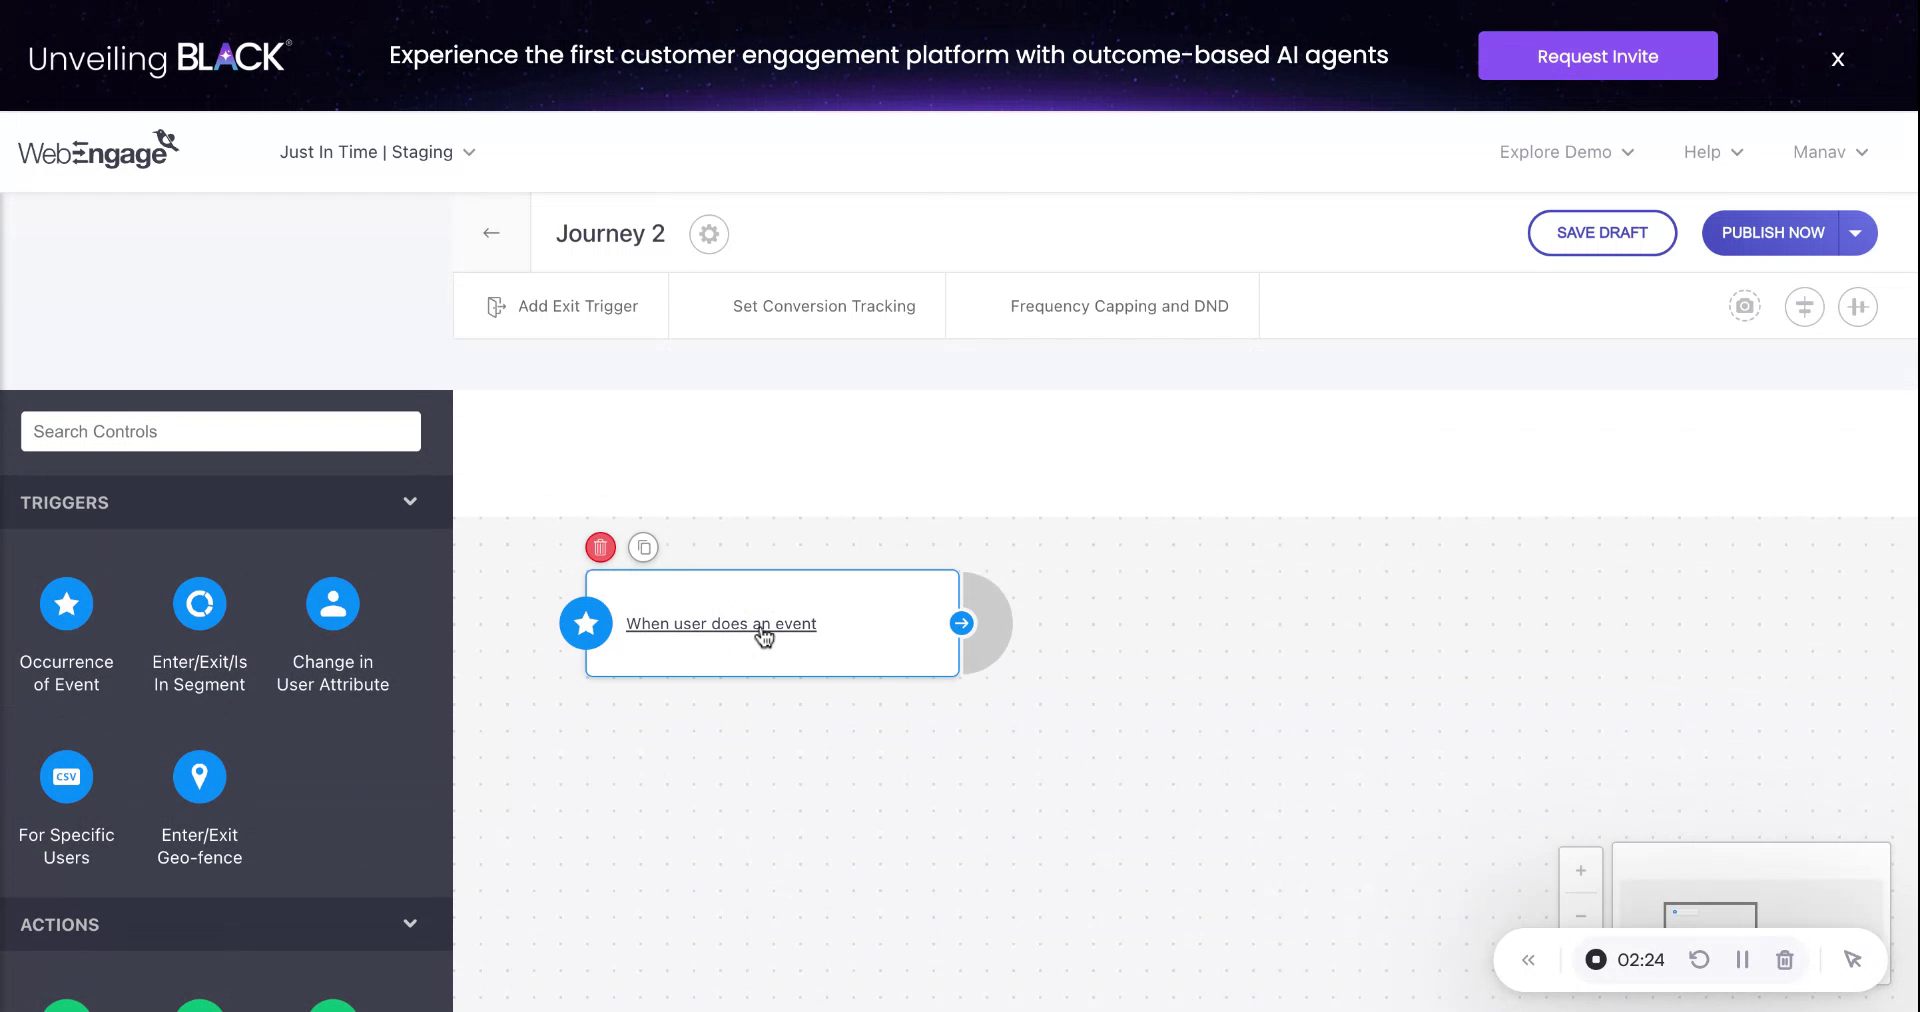Open the Publish Now dropdown arrow
The width and height of the screenshot is (1920, 1012).
tap(1856, 233)
